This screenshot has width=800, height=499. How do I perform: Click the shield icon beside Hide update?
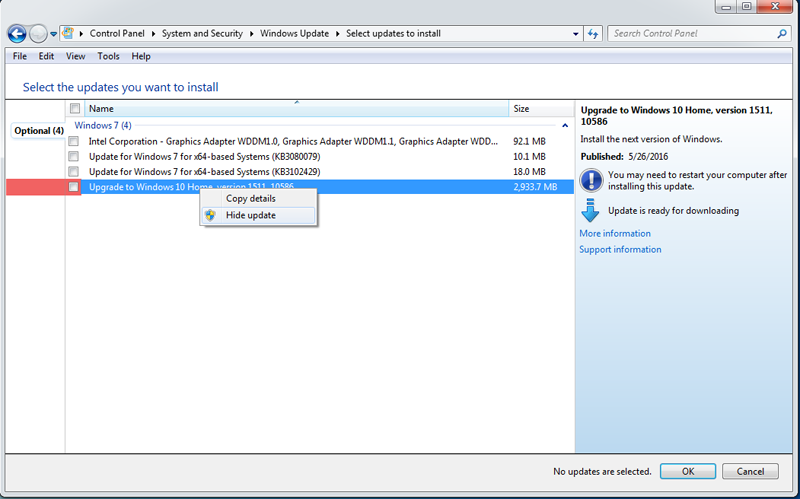[210, 215]
